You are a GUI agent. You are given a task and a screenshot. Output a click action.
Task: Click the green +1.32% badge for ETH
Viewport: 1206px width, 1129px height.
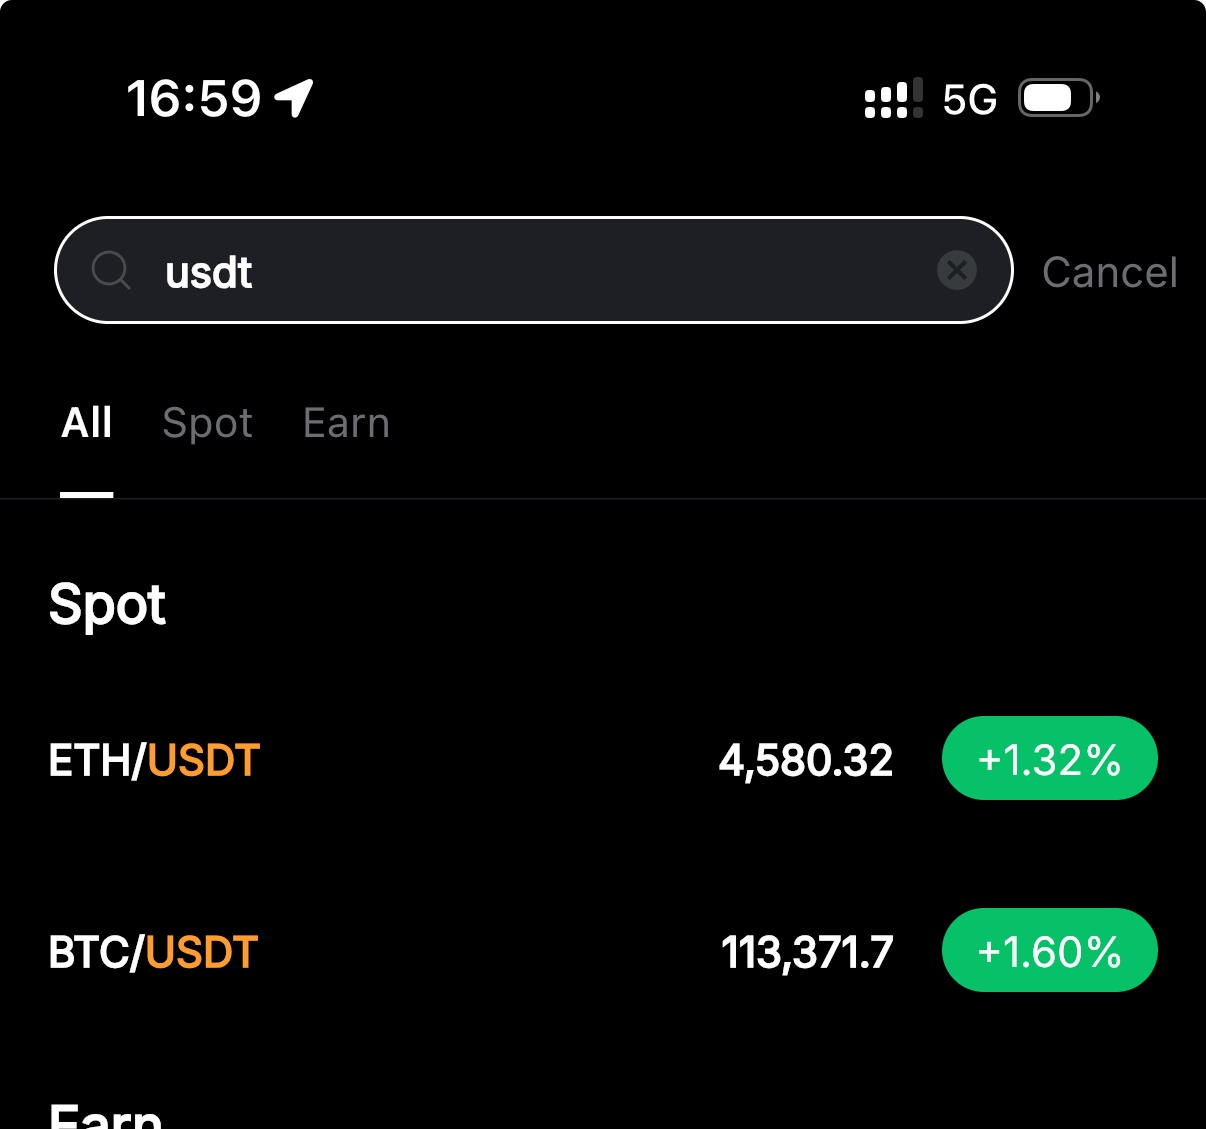1049,758
